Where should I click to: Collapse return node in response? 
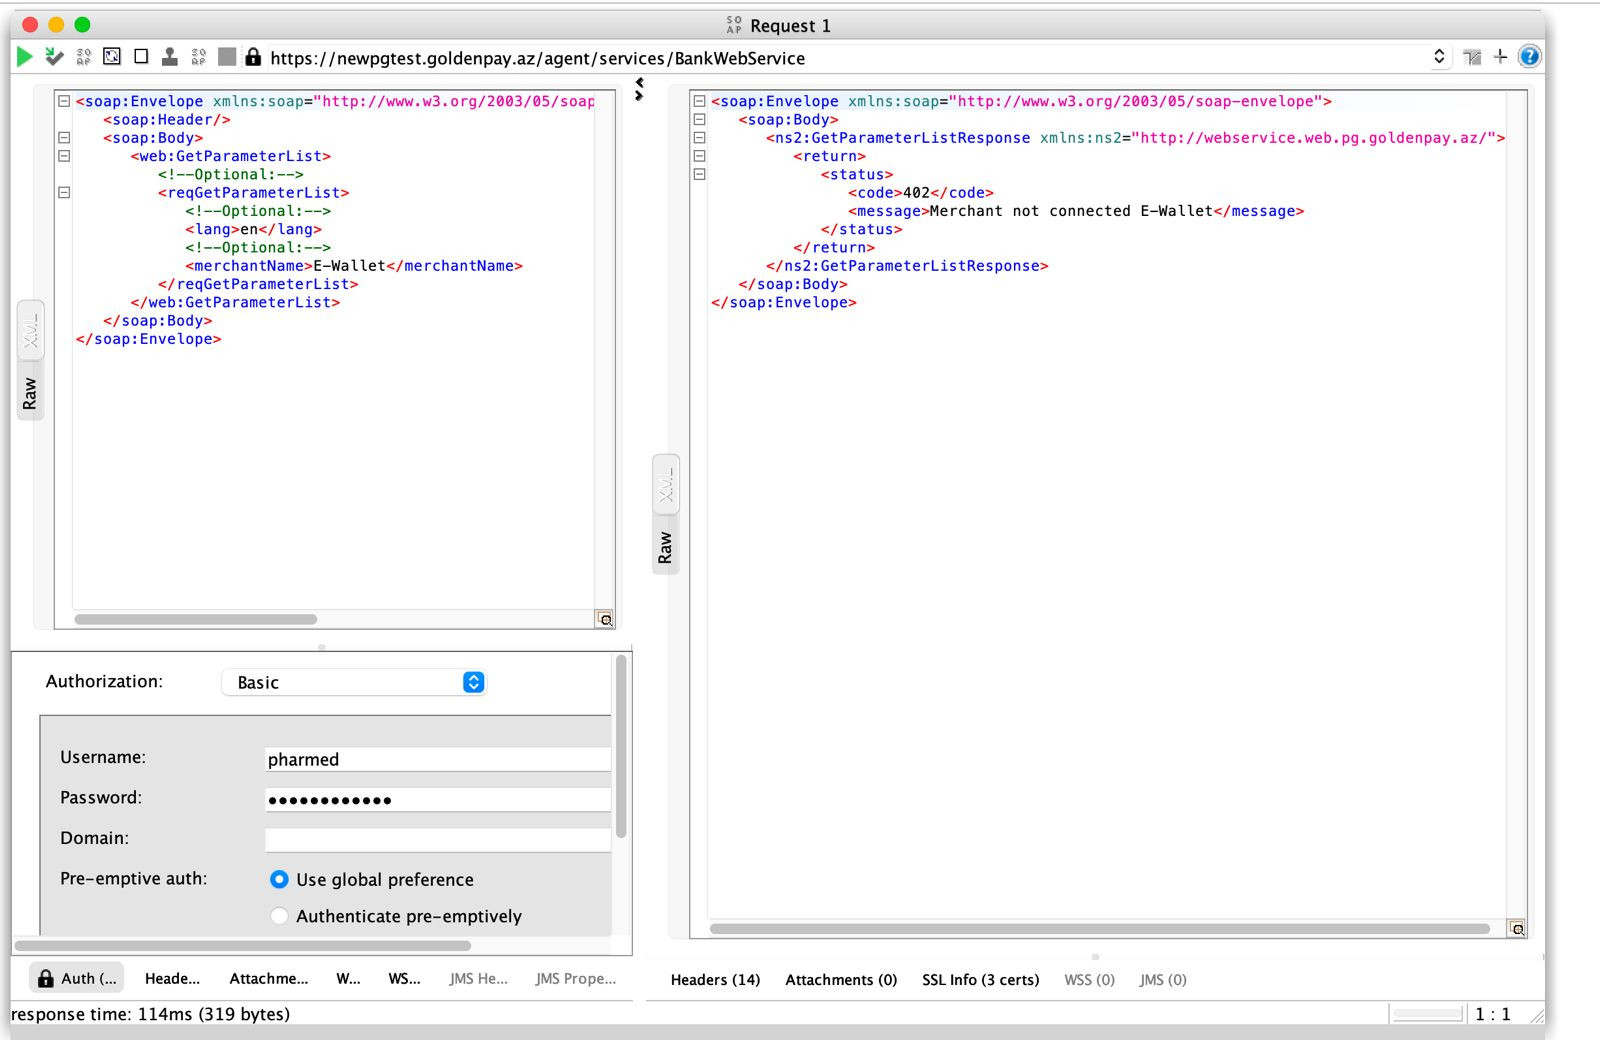[x=700, y=156]
